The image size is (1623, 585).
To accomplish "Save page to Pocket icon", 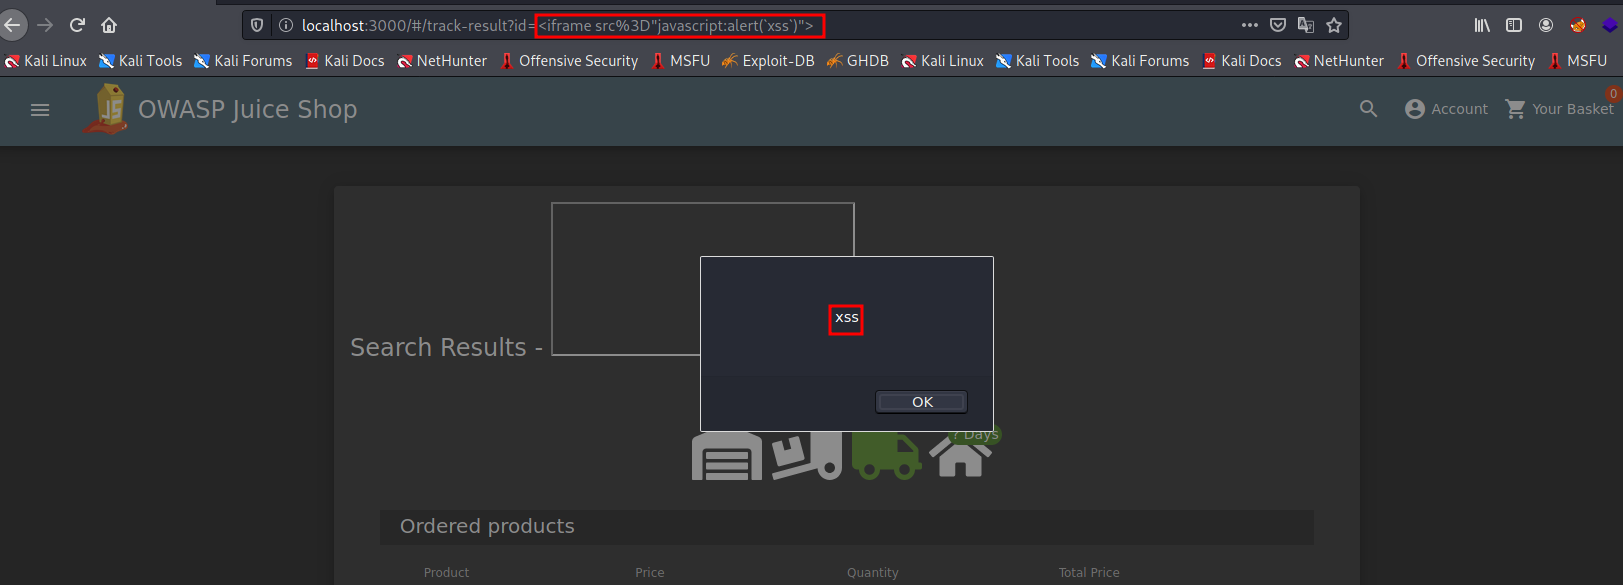I will [1278, 25].
